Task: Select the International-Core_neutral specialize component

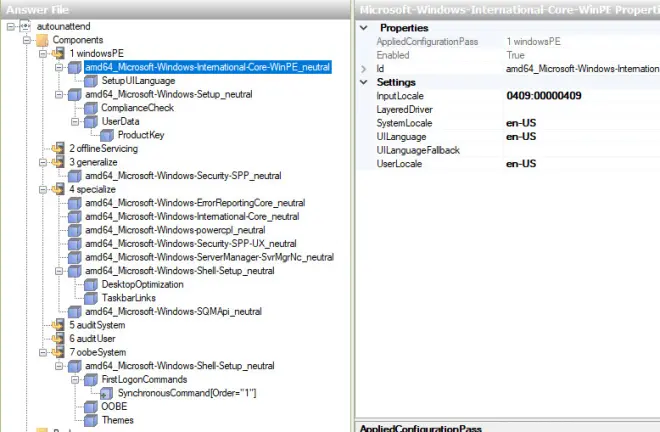Action: 192,216
